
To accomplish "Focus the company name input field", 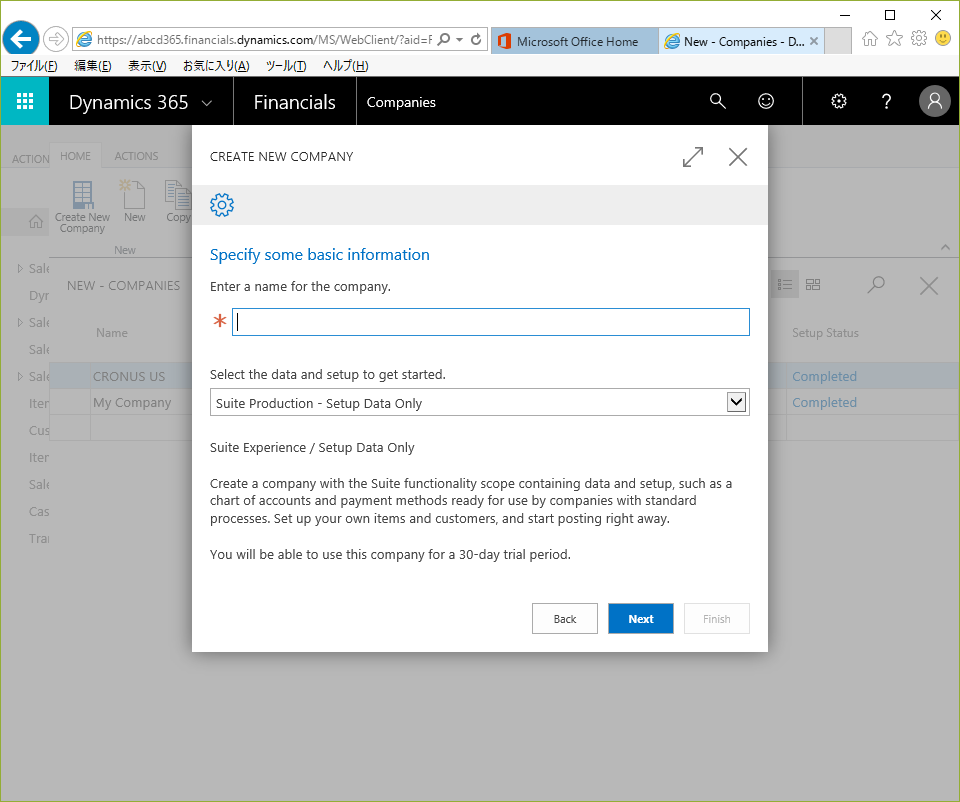I will click(490, 322).
